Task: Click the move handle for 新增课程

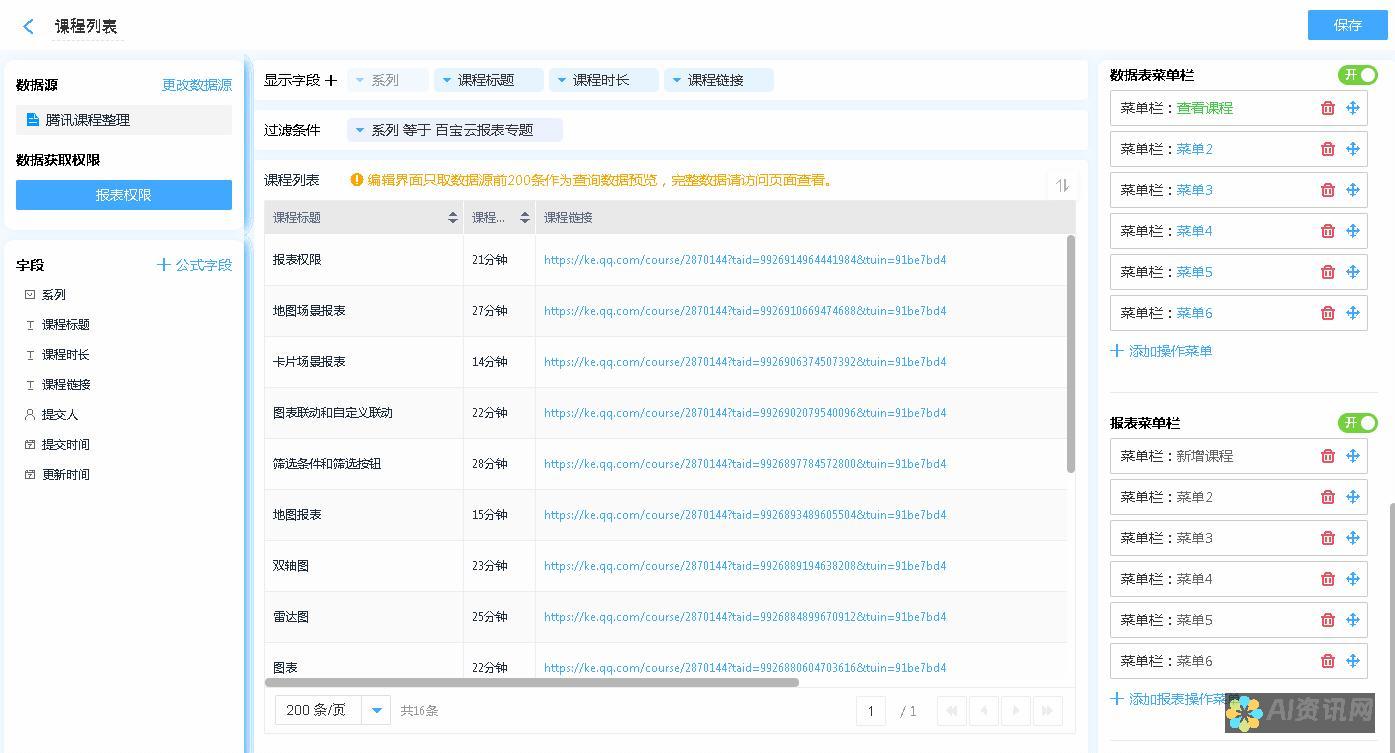Action: (x=1353, y=456)
